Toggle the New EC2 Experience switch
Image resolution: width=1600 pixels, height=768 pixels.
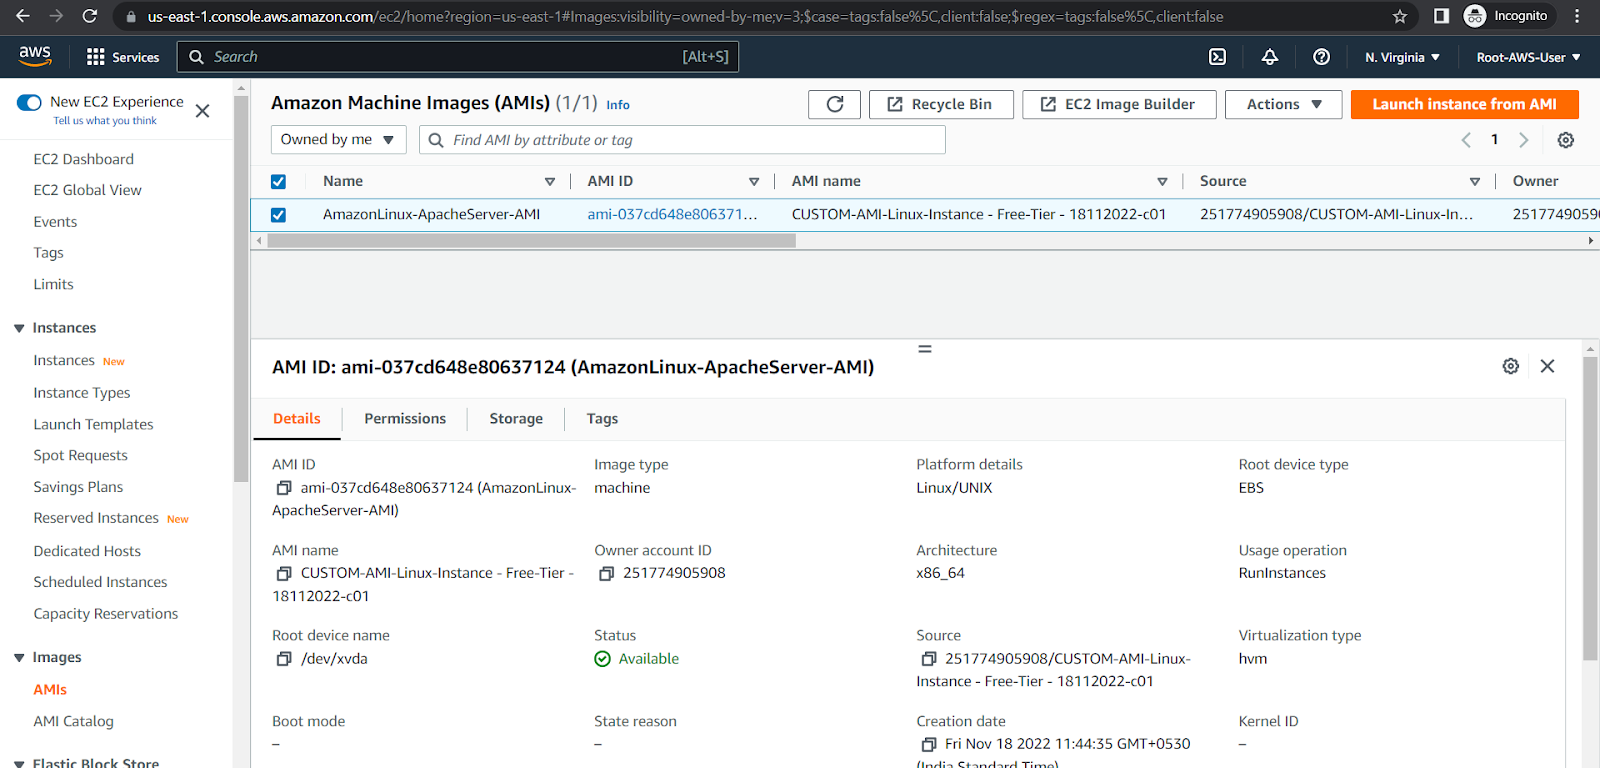29,102
